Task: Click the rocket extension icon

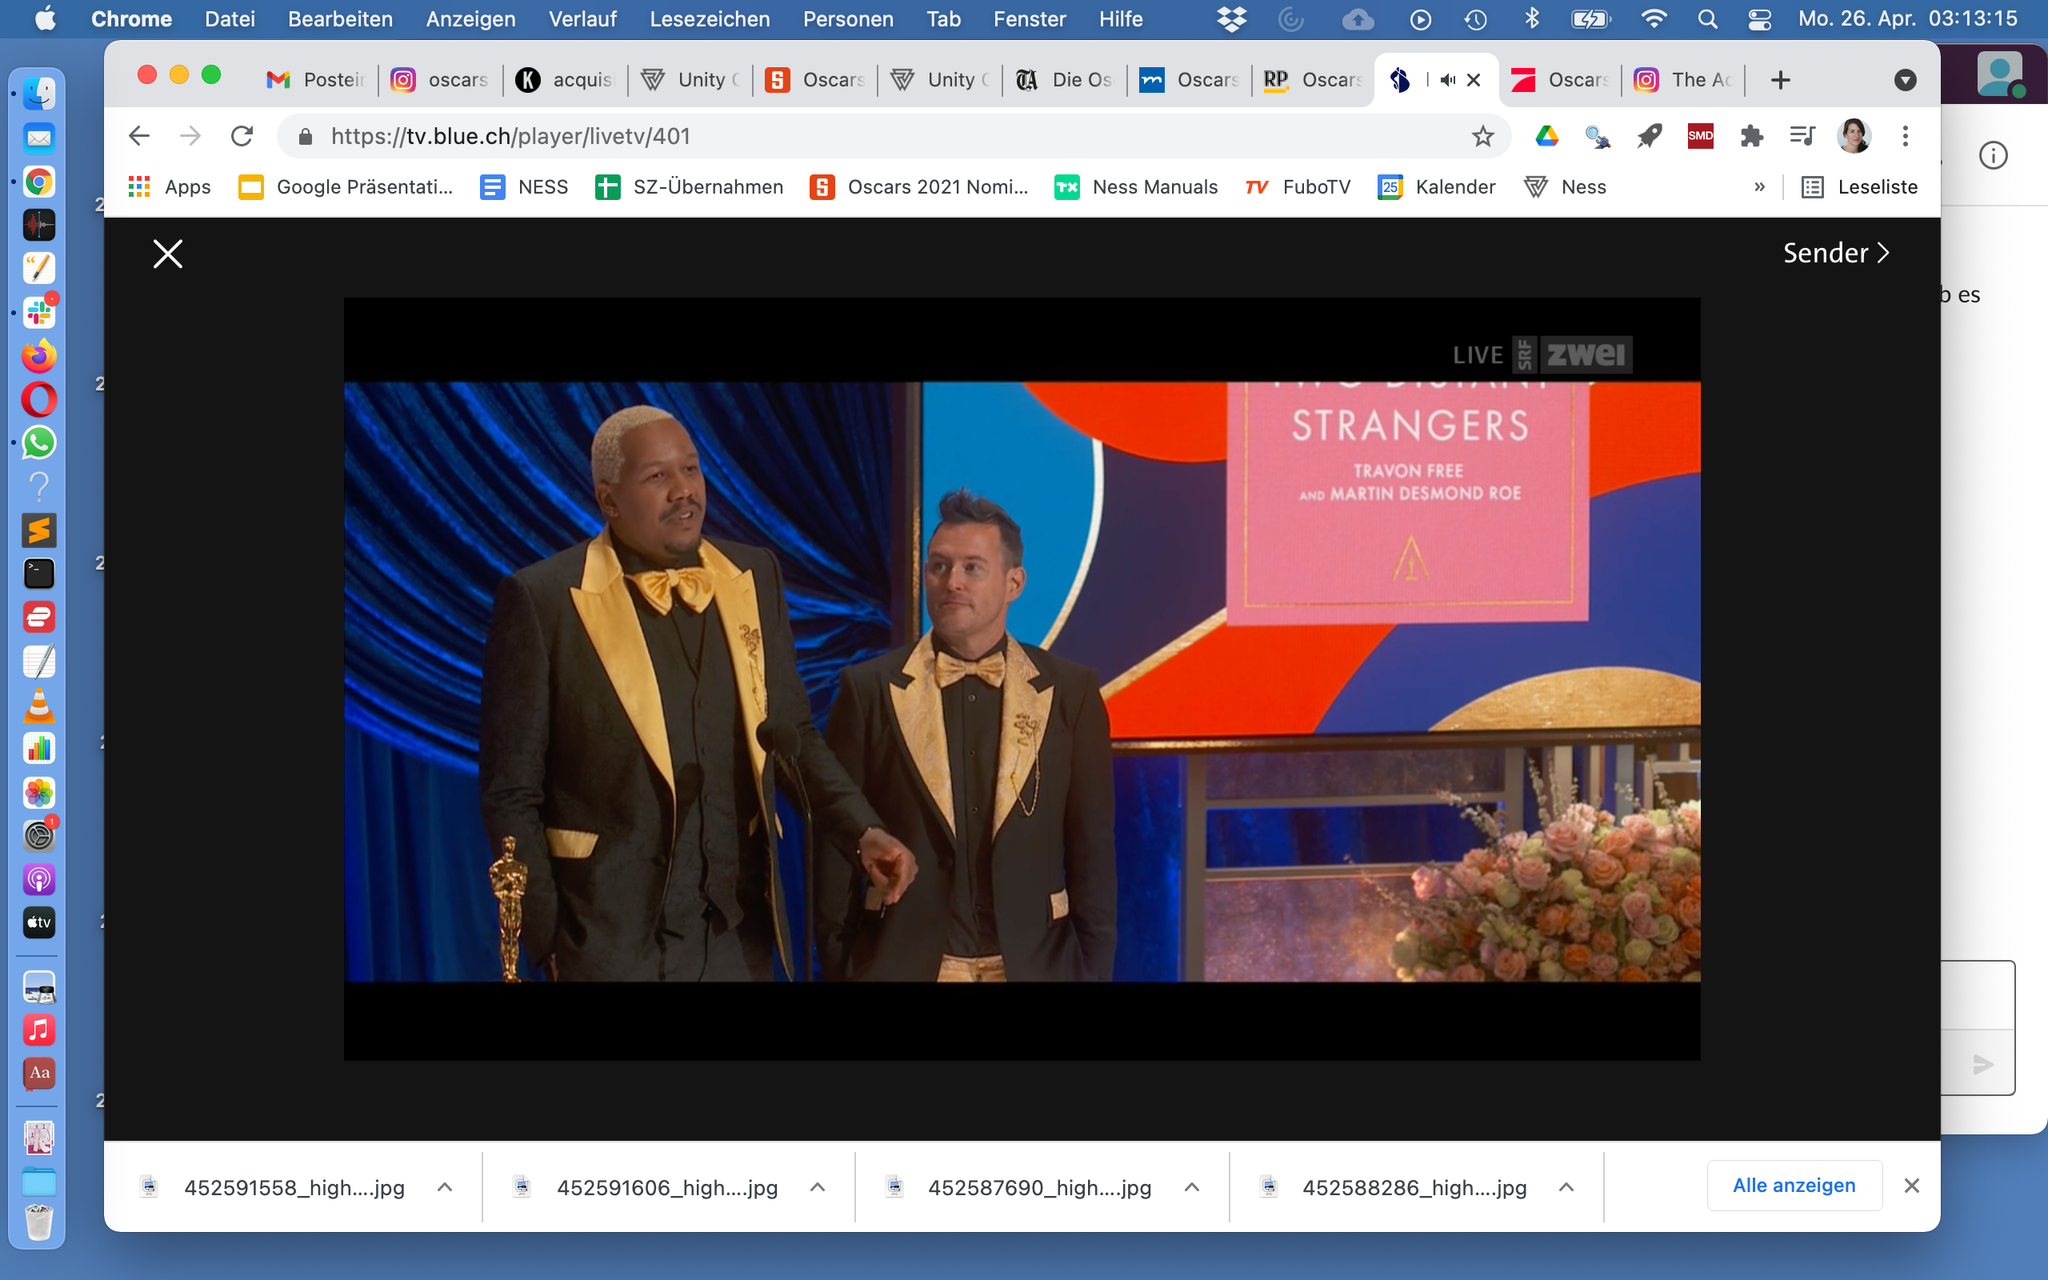Action: click(x=1649, y=136)
